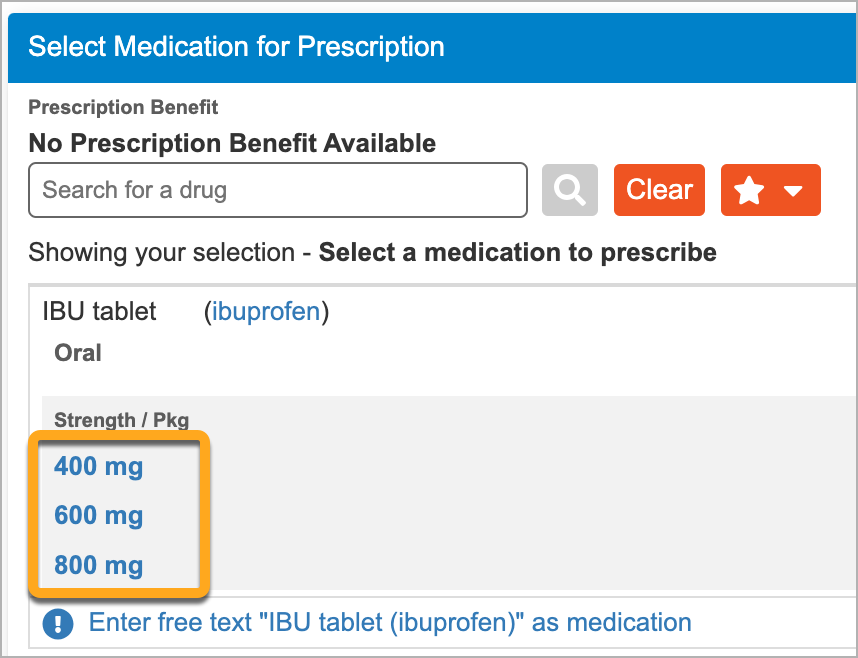Open the favorites dropdown caret arrow
This screenshot has height=658, width=858.
pos(793,191)
